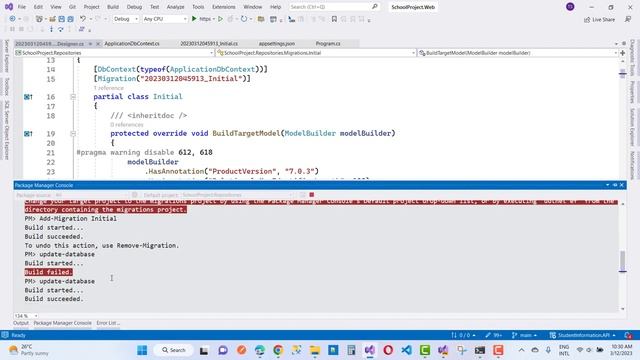Expand the https launch profile dropdown arrow
The height and width of the screenshot is (360, 640).
click(x=213, y=19)
